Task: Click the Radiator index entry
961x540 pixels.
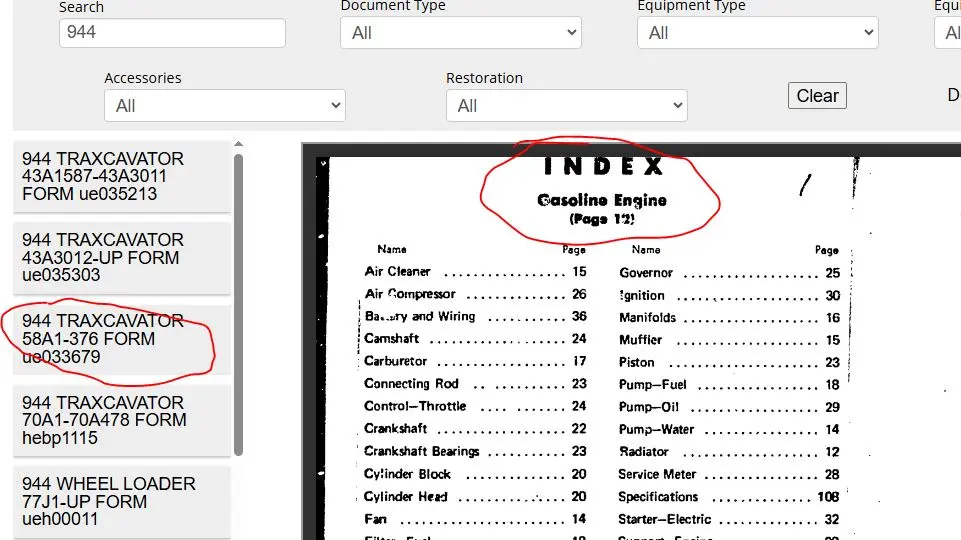Action: click(x=729, y=452)
